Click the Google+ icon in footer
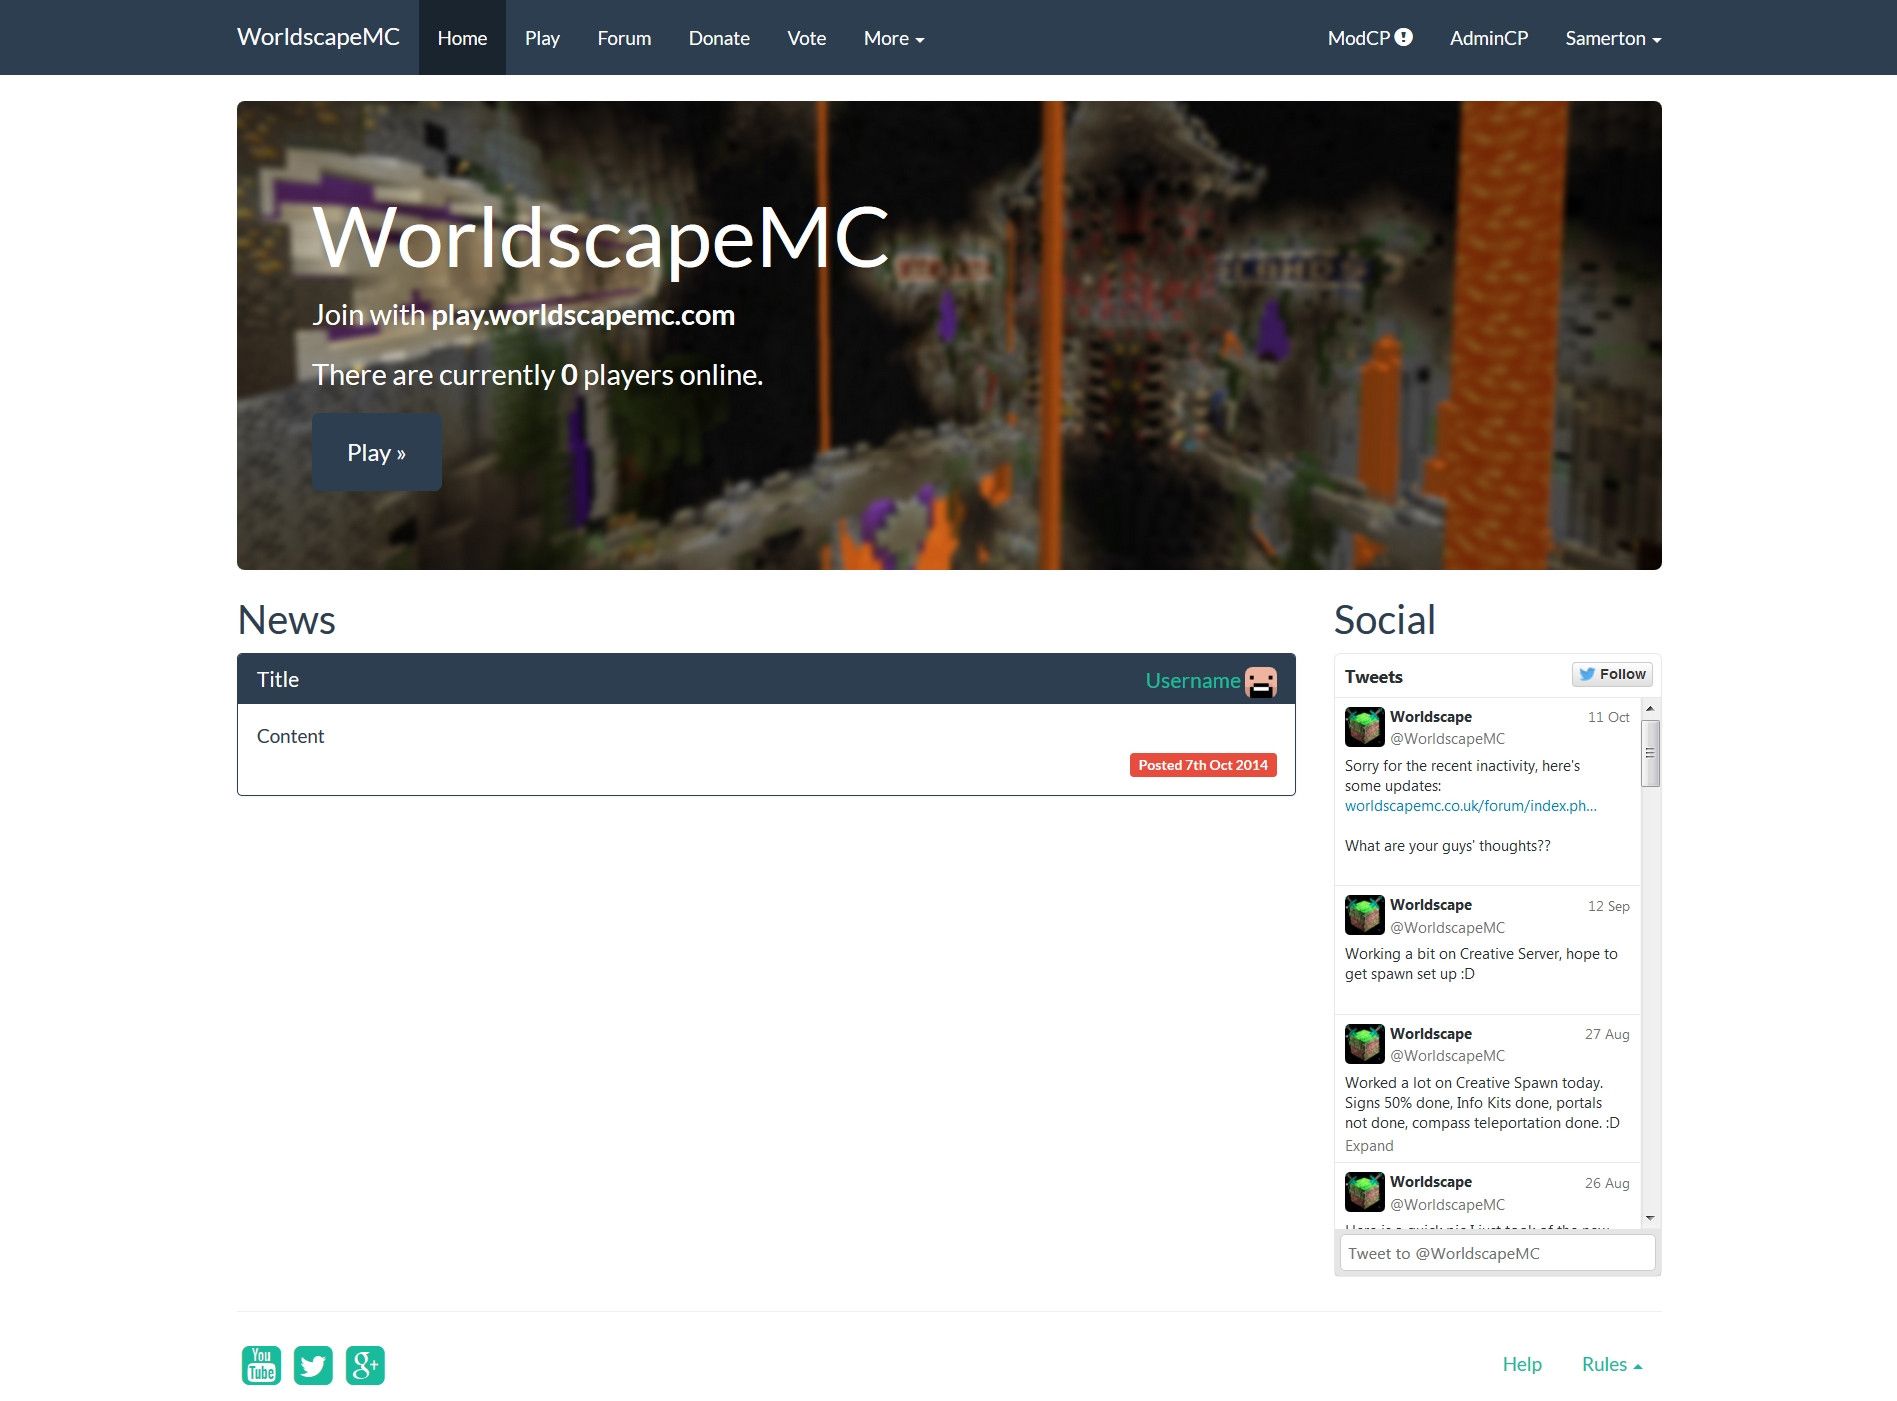1897x1401 pixels. tap(366, 1364)
